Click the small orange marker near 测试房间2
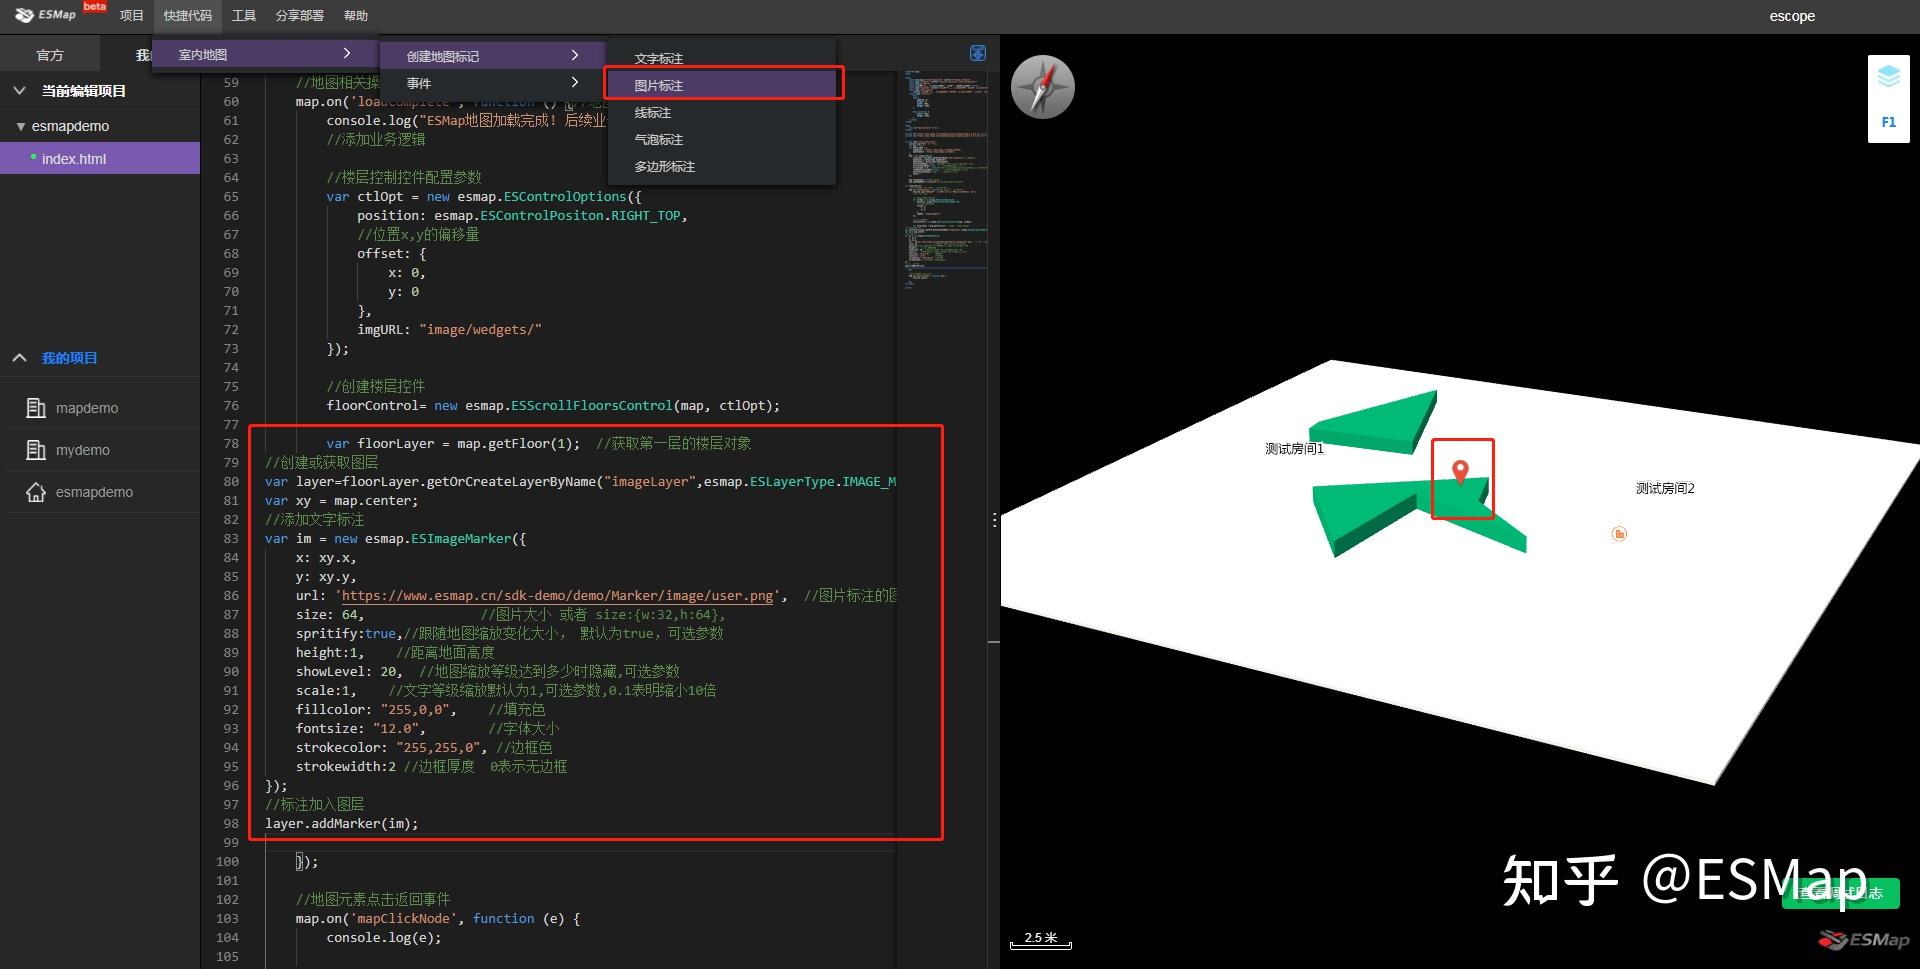Screen dimensions: 1920x969 coord(1619,534)
